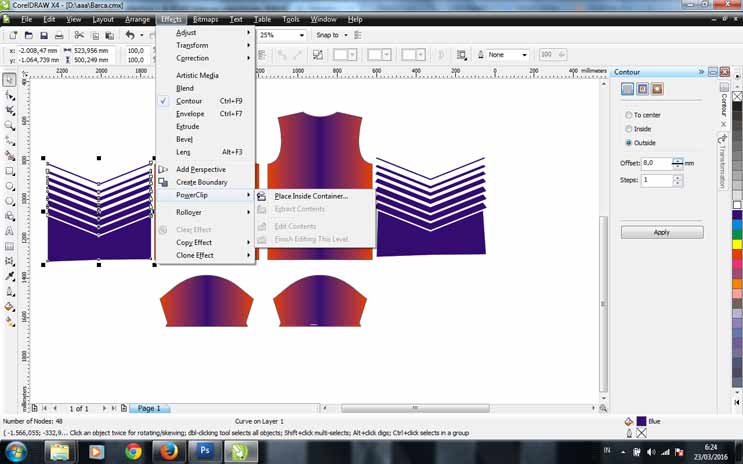The image size is (743, 464).
Task: Select the Ellipse tool
Action: (9, 186)
